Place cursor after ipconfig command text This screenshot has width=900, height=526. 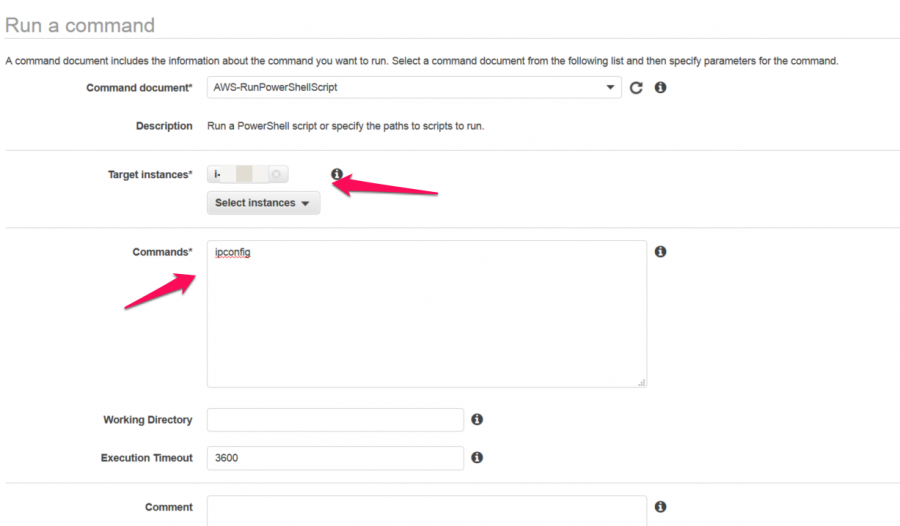(x=251, y=252)
